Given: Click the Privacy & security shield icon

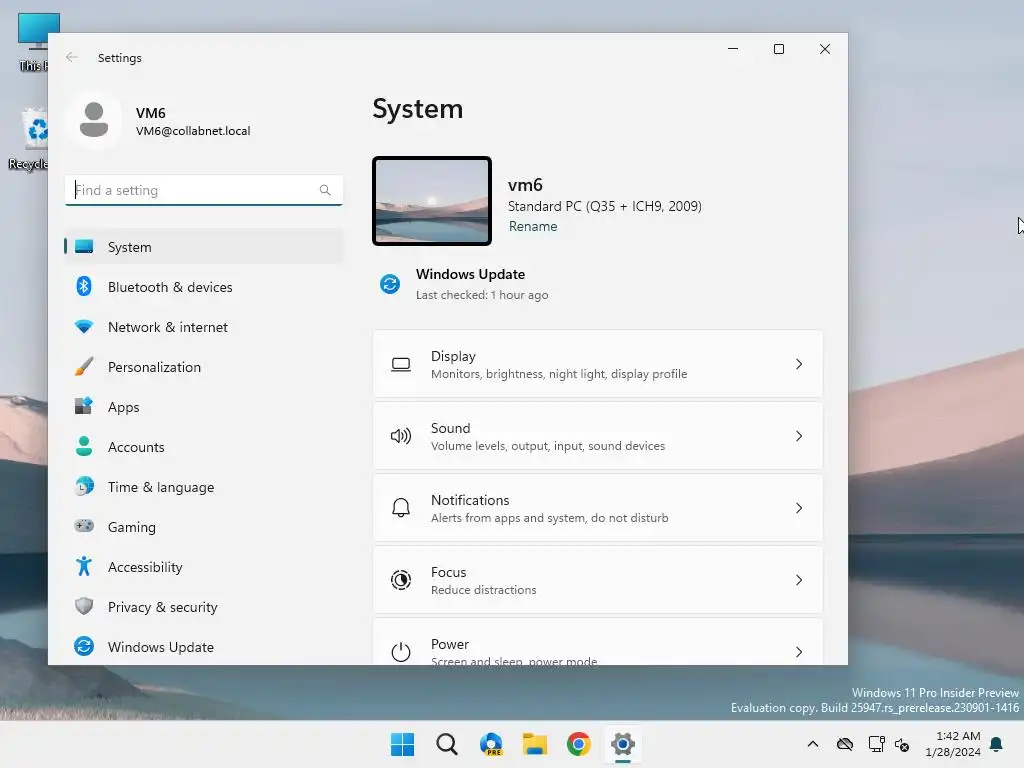Looking at the screenshot, I should click(84, 606).
